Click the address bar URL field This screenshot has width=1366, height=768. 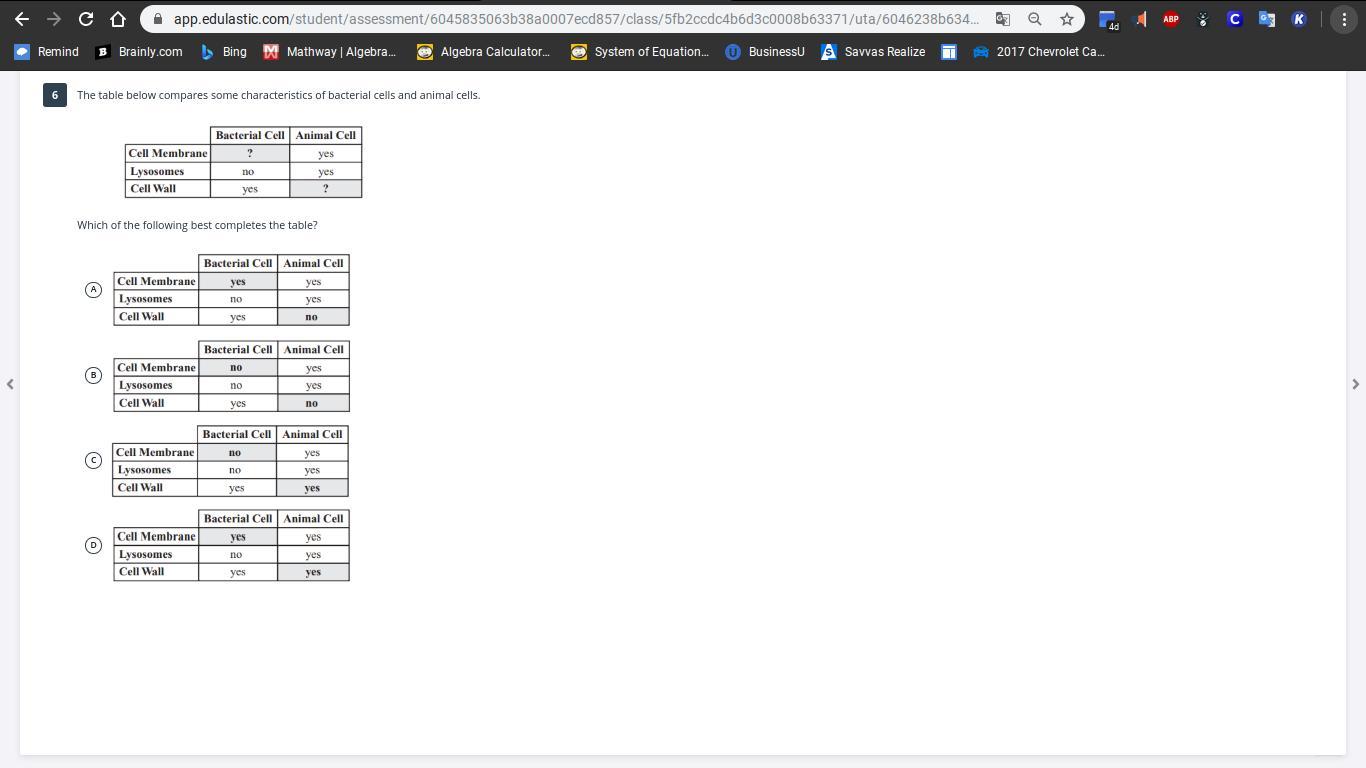(x=576, y=19)
